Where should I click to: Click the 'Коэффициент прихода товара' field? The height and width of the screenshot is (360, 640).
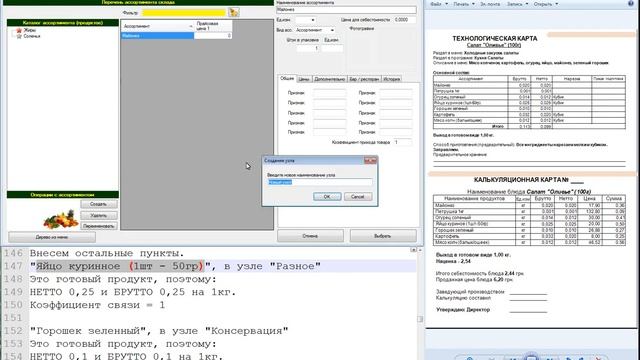pos(402,142)
